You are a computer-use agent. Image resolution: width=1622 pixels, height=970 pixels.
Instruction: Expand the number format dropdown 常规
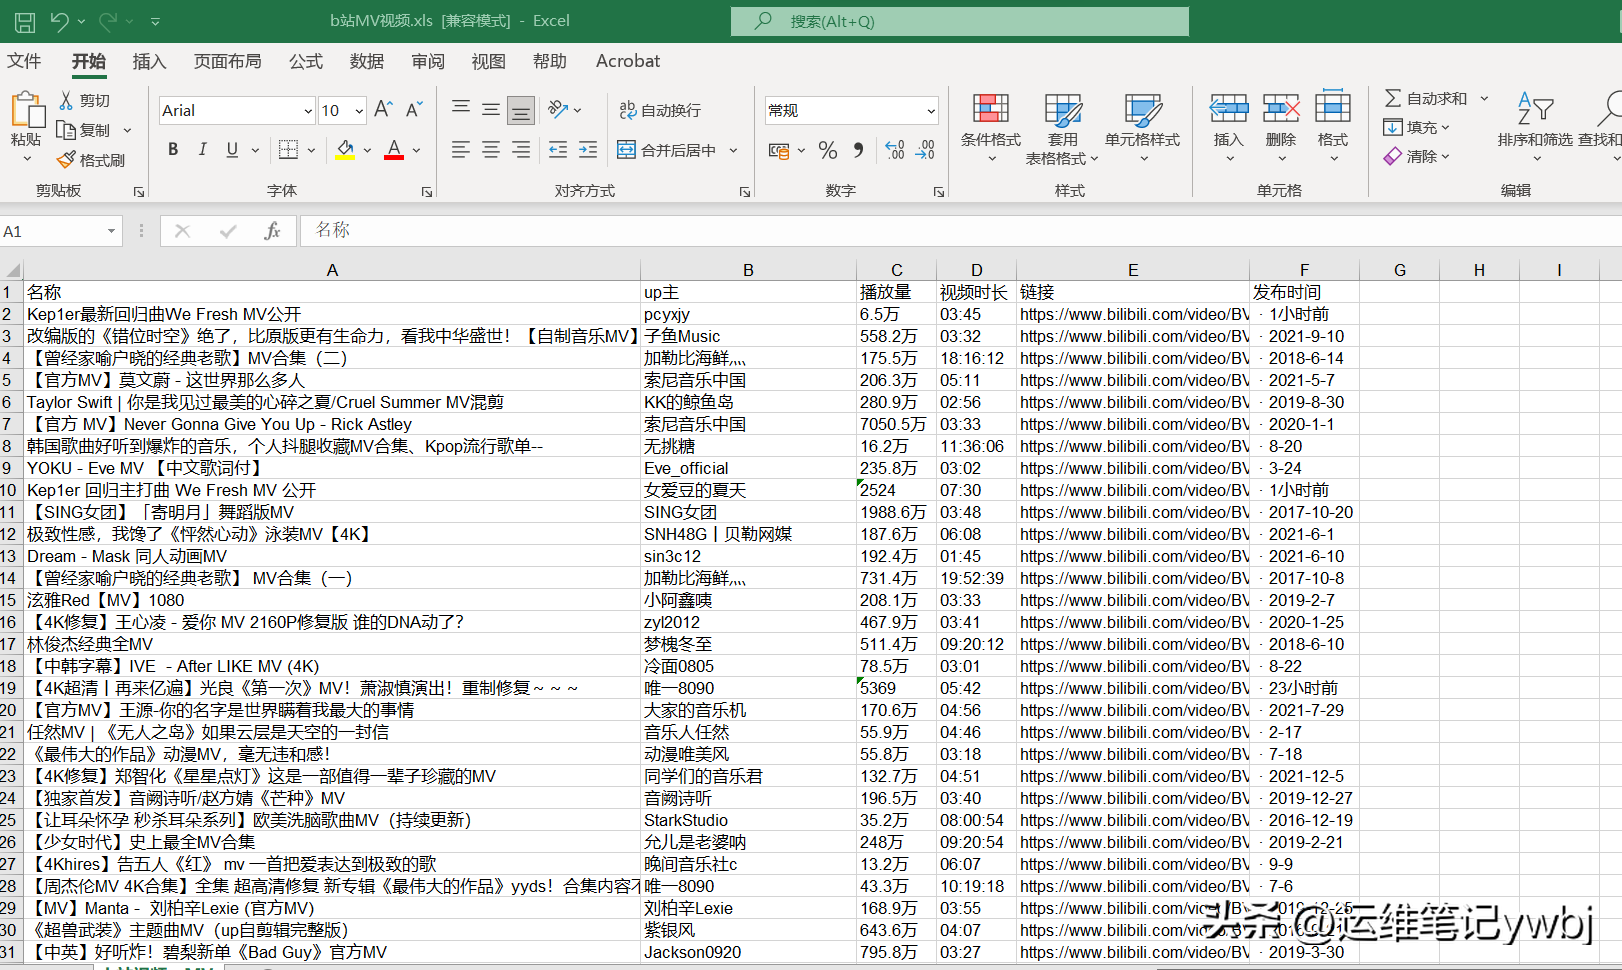click(931, 111)
